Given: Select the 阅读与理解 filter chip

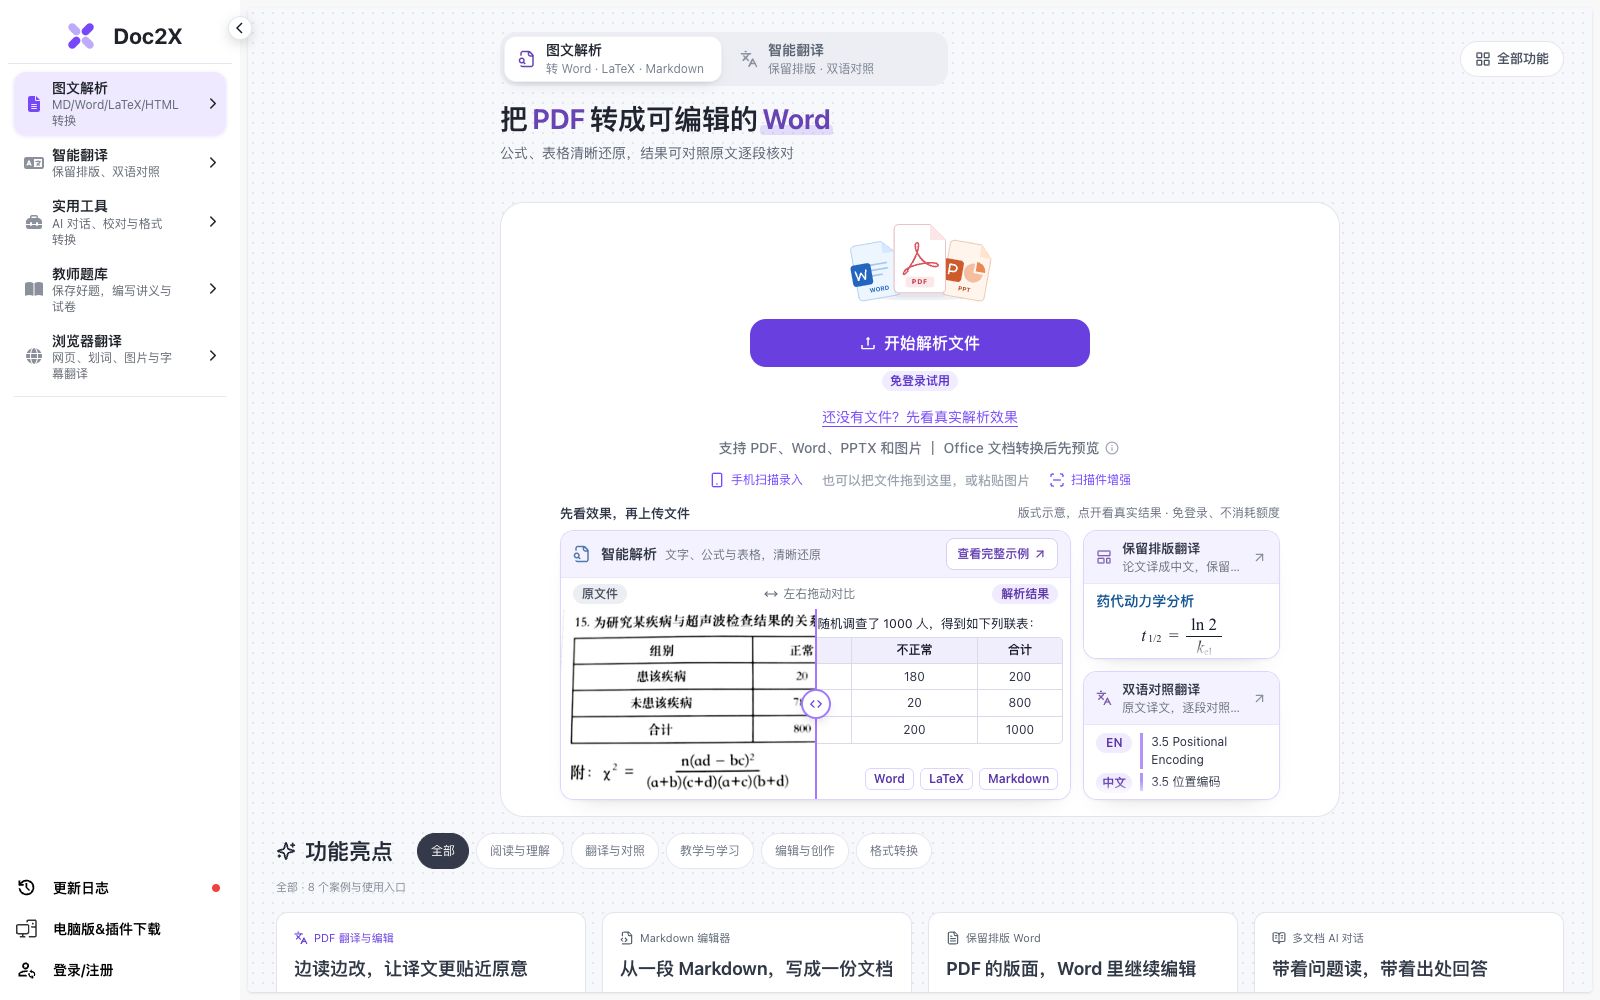Looking at the screenshot, I should 520,851.
